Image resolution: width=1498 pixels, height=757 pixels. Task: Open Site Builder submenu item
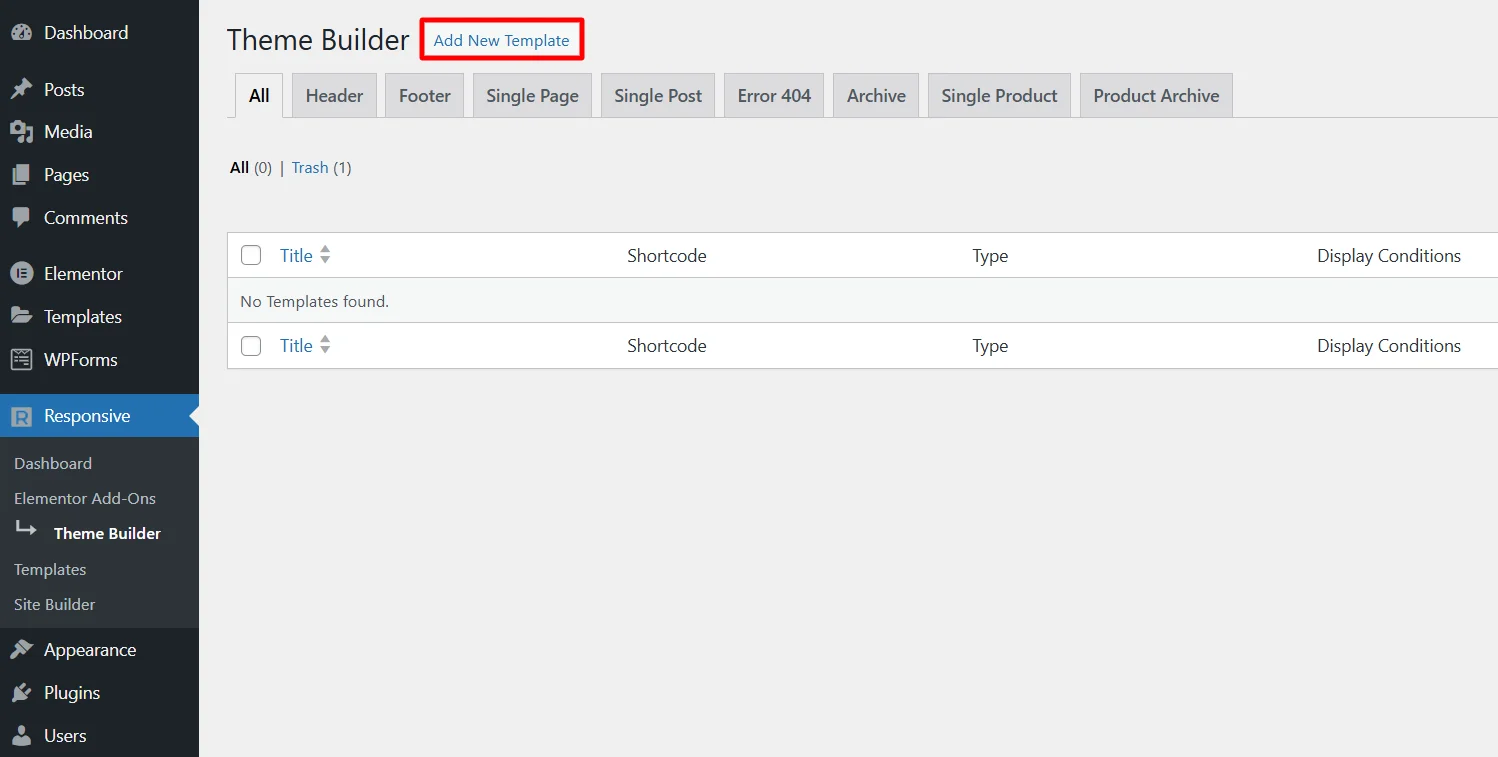pyautogui.click(x=55, y=605)
